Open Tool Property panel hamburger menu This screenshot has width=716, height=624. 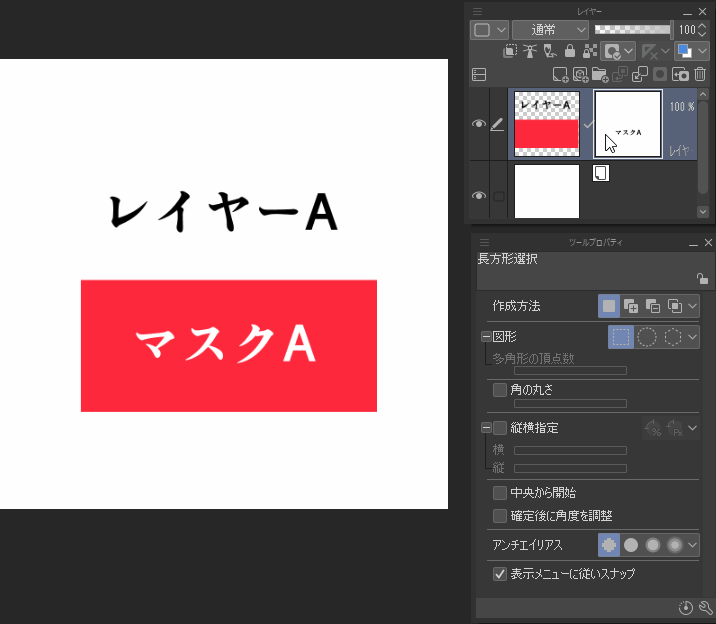point(484,242)
